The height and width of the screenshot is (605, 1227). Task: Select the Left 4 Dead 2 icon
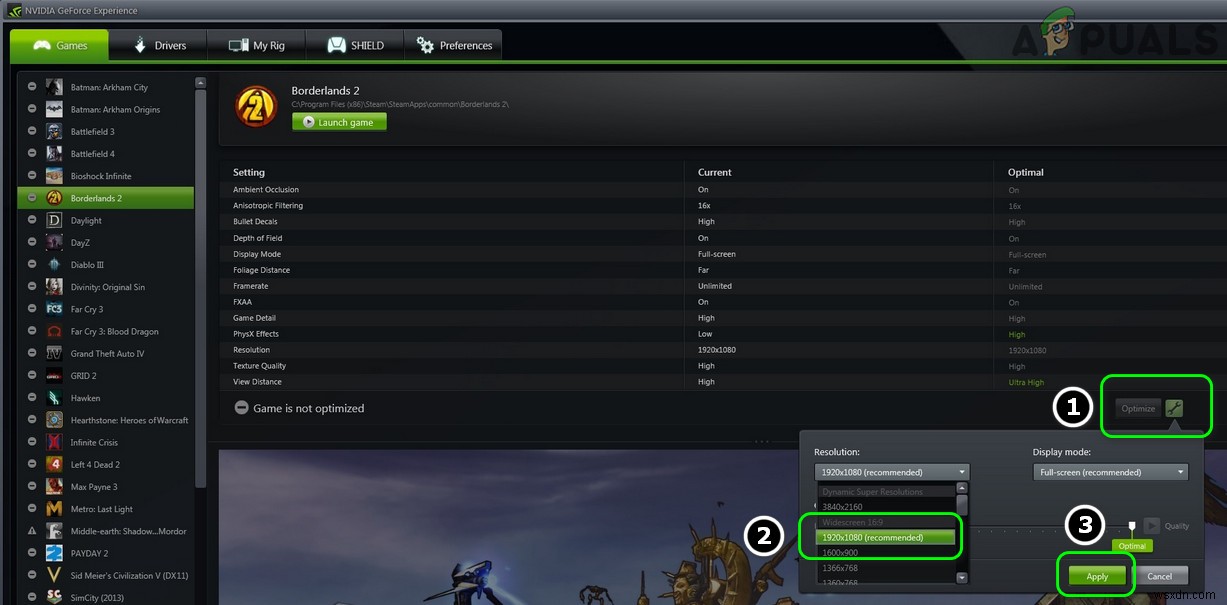(54, 464)
